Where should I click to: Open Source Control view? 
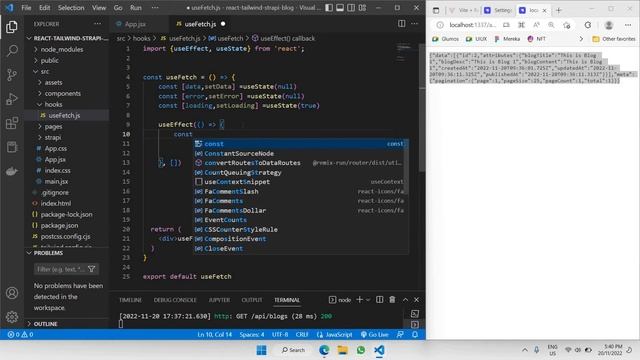[12, 75]
